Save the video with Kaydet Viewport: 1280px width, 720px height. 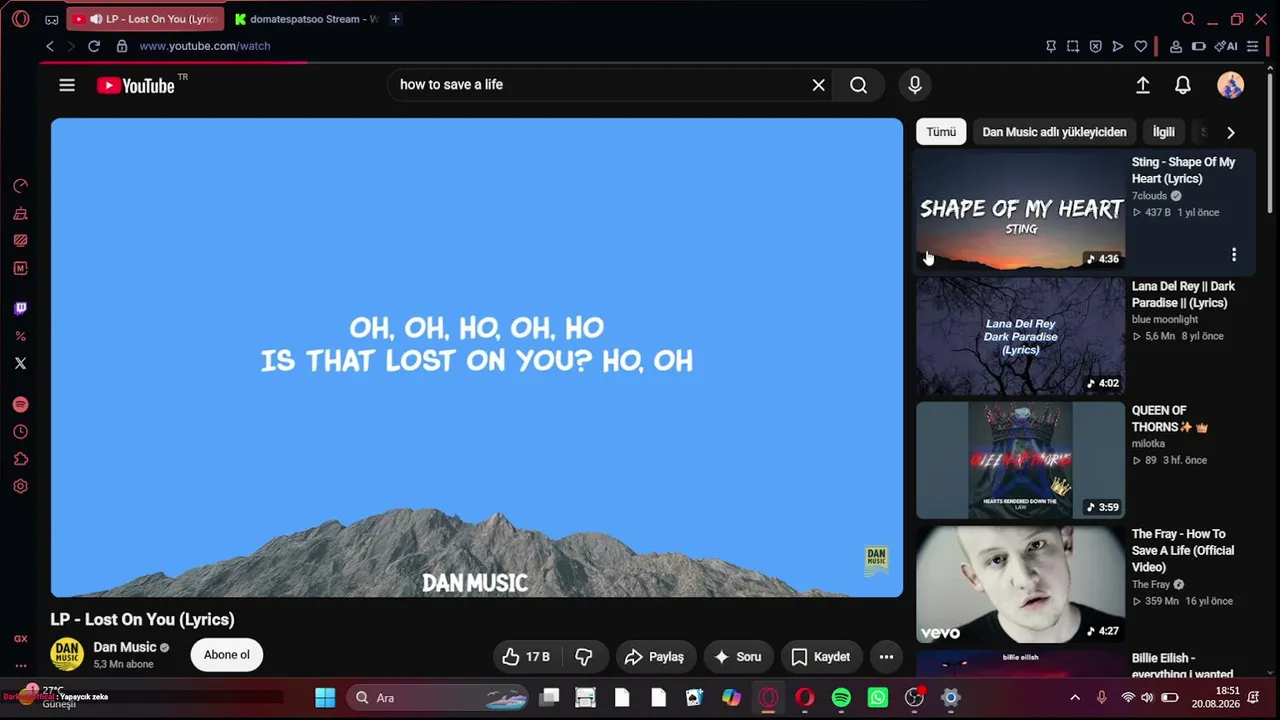pyautogui.click(x=821, y=657)
